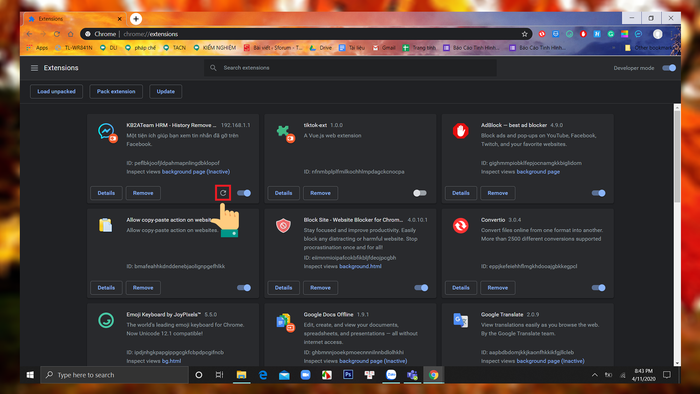
Task: Open the Tài liệu bookmark
Action: pos(352,47)
